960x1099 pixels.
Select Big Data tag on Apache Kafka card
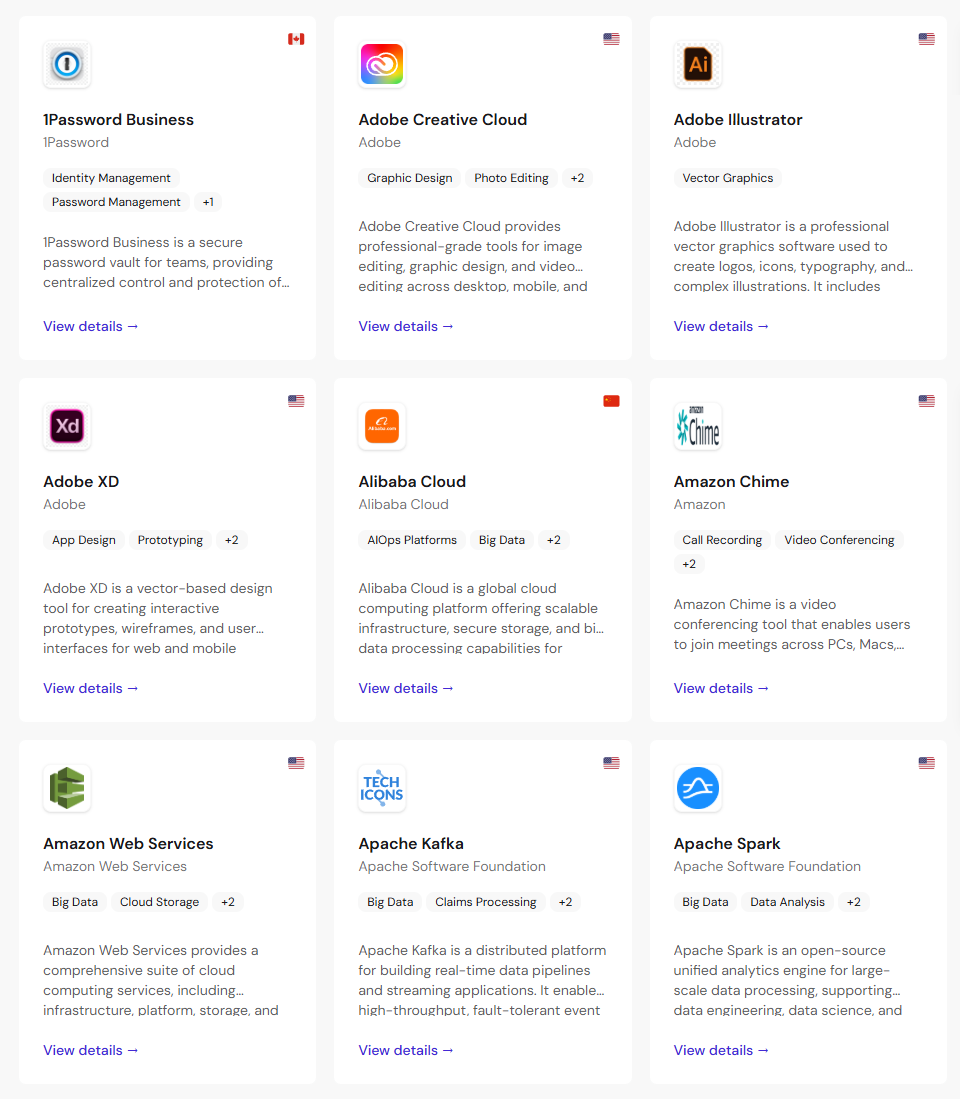[390, 901]
